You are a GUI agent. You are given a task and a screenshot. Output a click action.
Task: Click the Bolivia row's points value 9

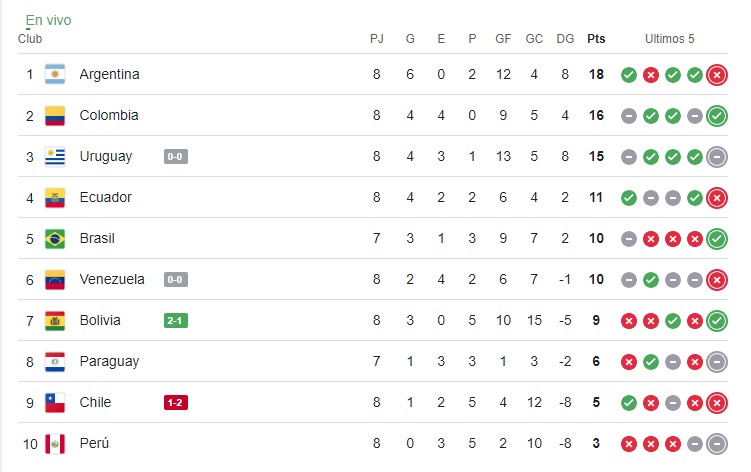pyautogui.click(x=596, y=320)
